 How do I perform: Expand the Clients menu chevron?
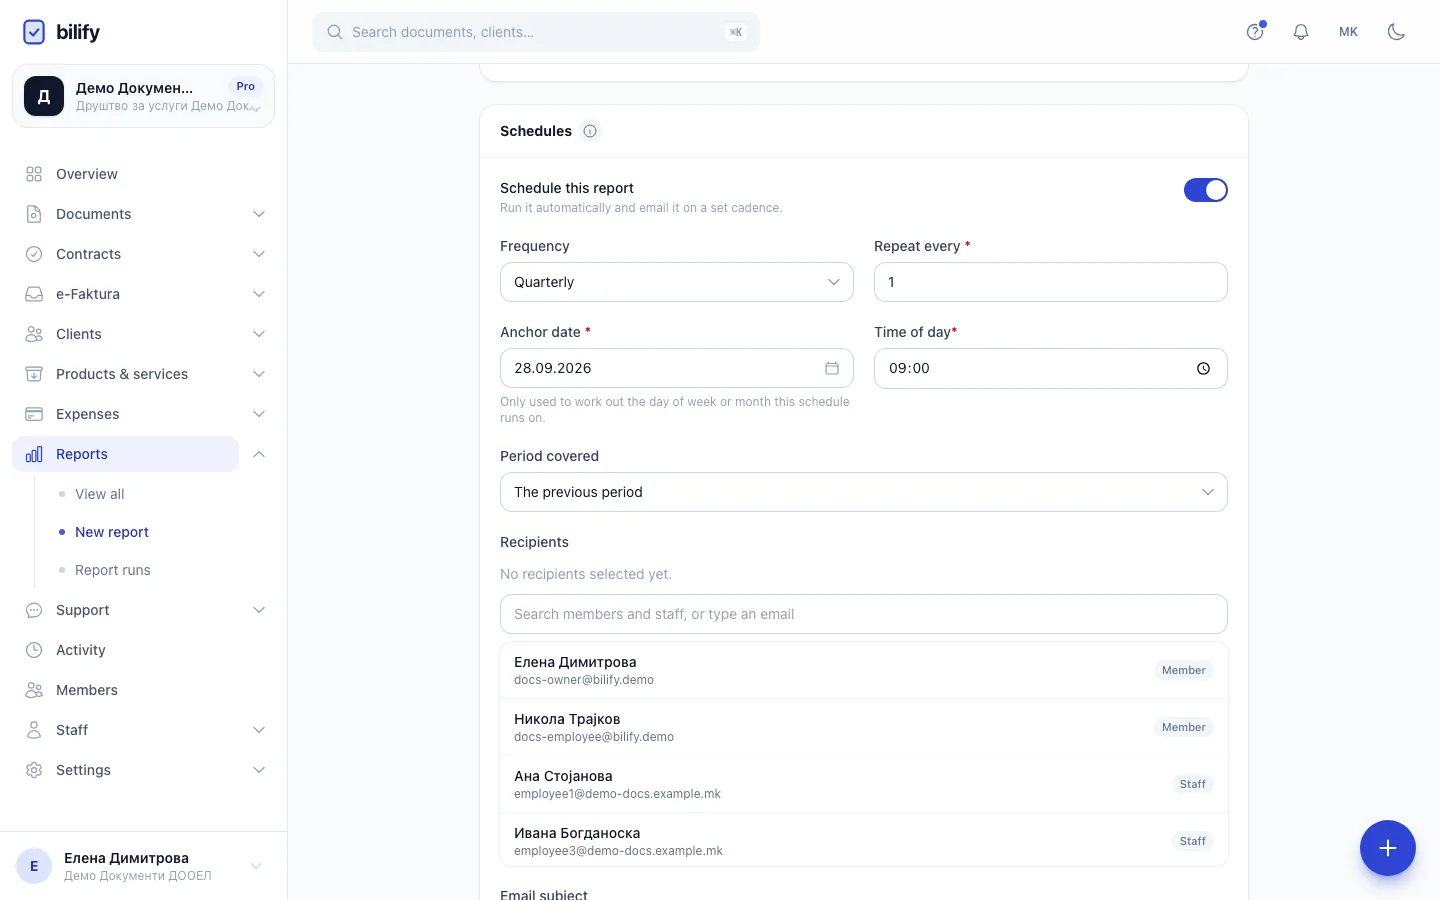click(259, 334)
